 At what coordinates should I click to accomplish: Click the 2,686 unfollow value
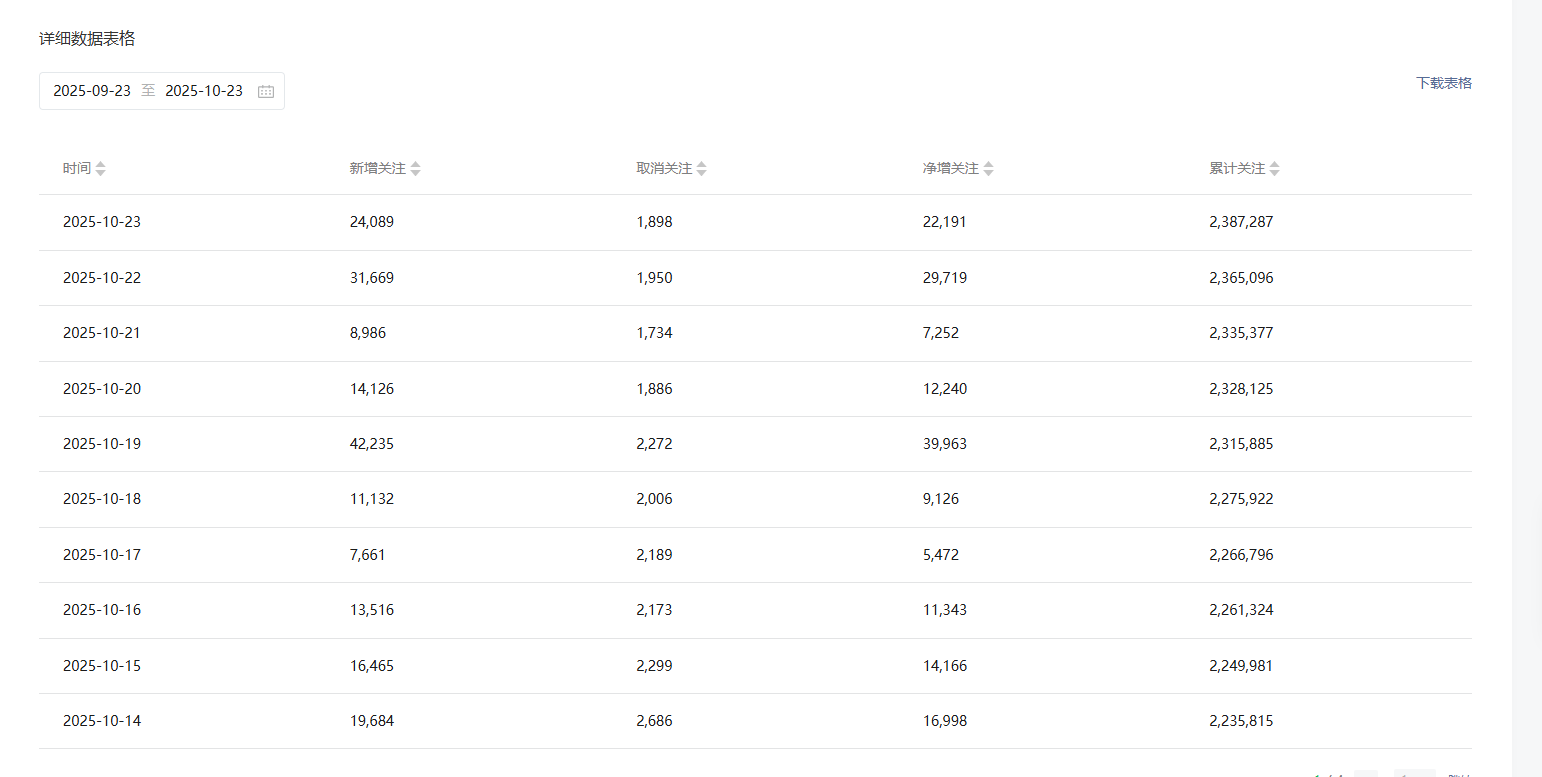point(654,721)
